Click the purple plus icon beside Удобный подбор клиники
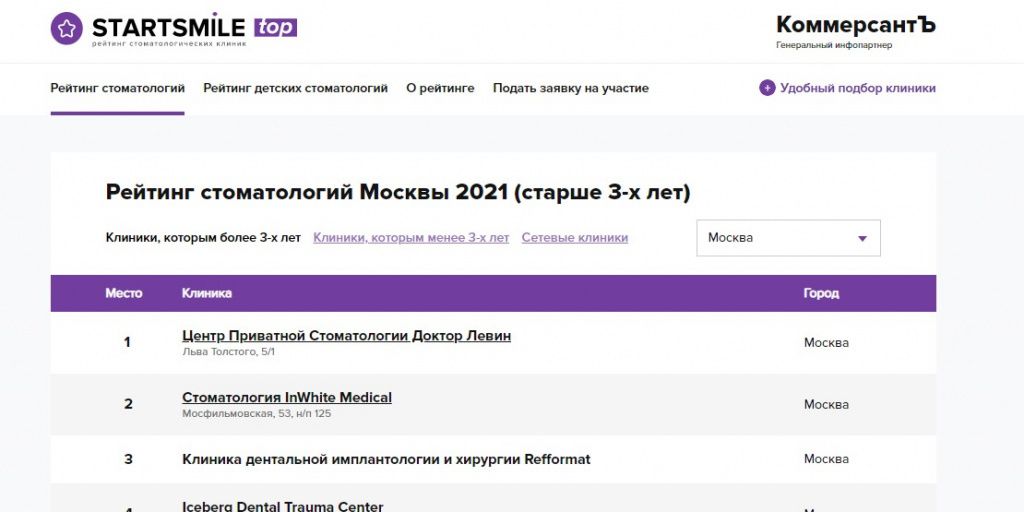Image resolution: width=1024 pixels, height=512 pixels. point(767,88)
